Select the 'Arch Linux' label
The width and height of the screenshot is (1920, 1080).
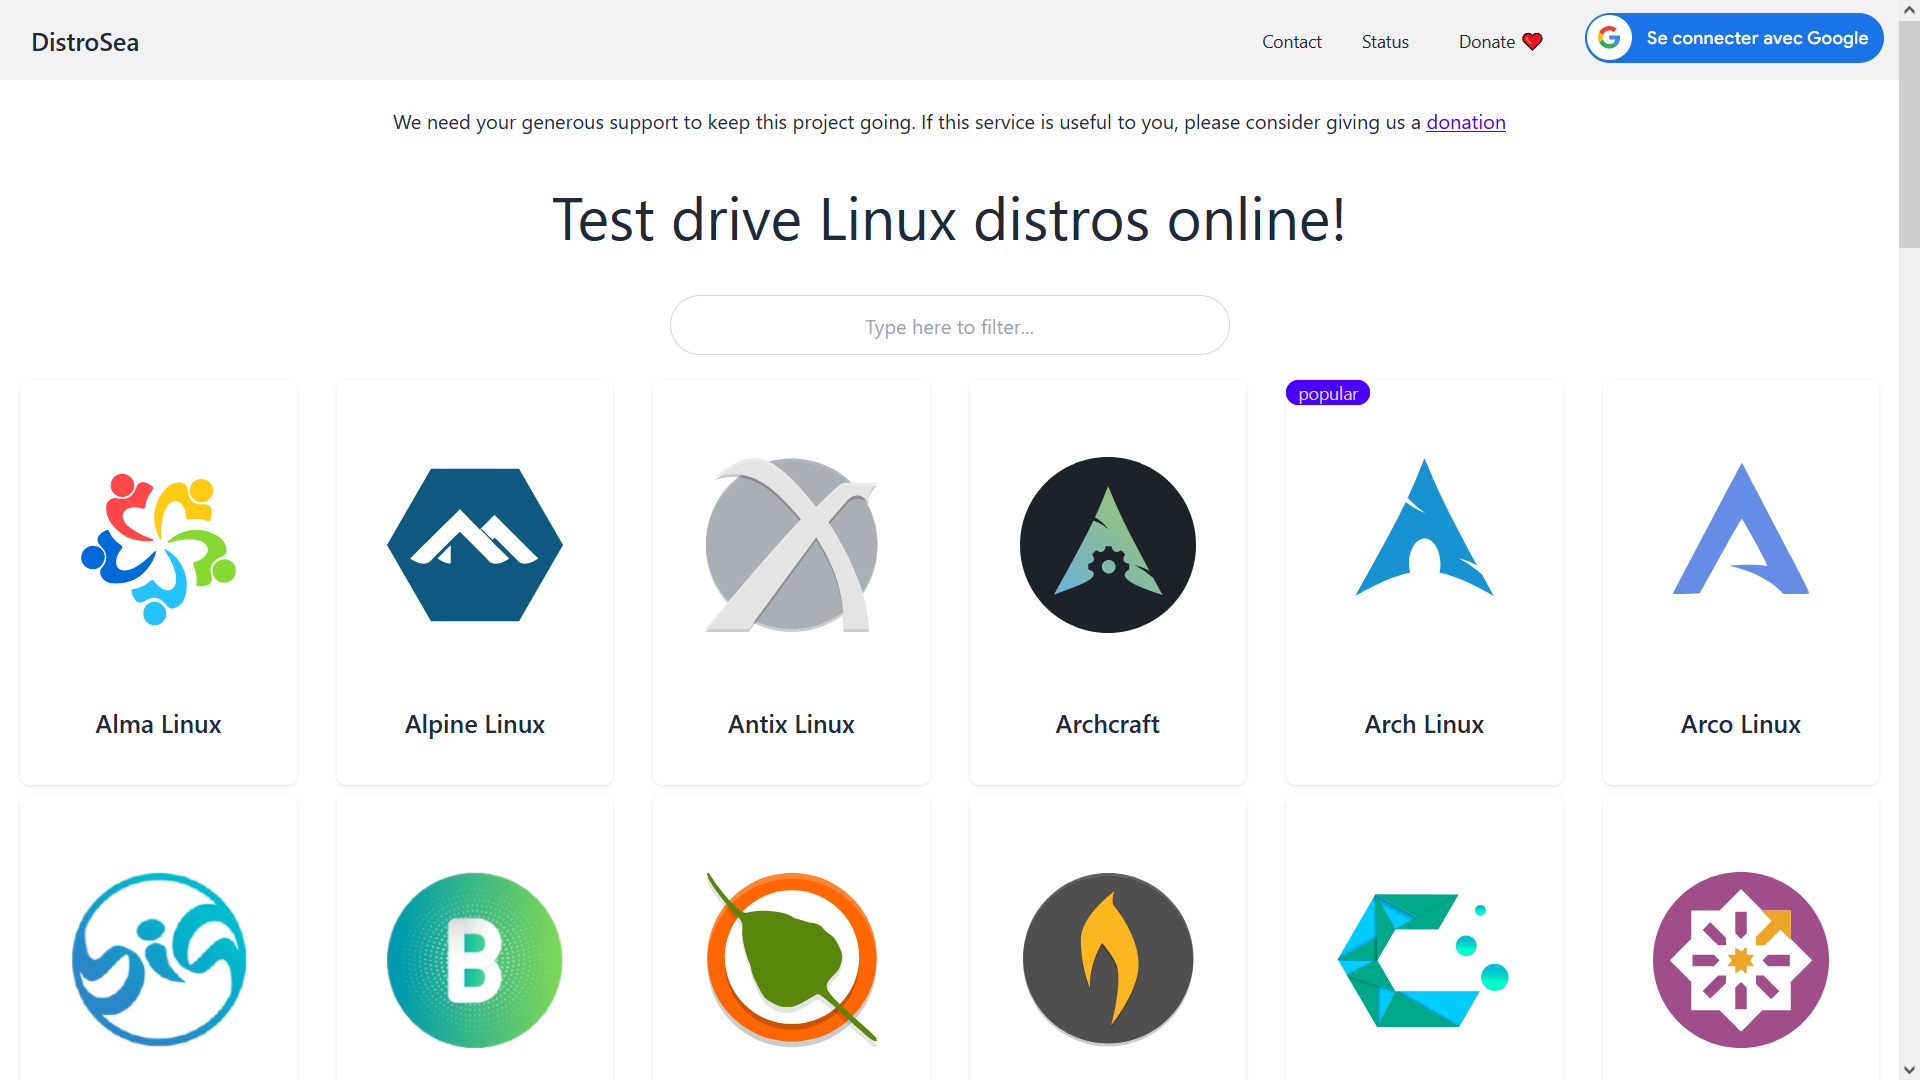(x=1424, y=724)
